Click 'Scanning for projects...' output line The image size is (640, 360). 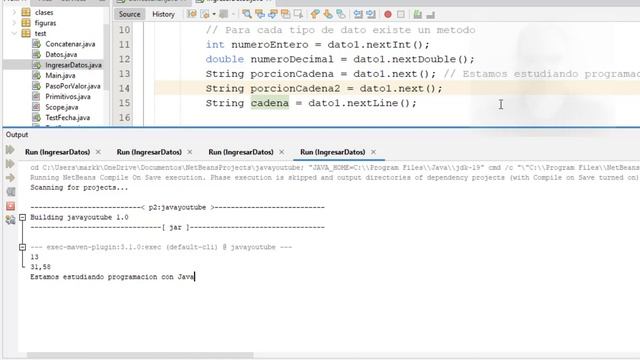79,188
